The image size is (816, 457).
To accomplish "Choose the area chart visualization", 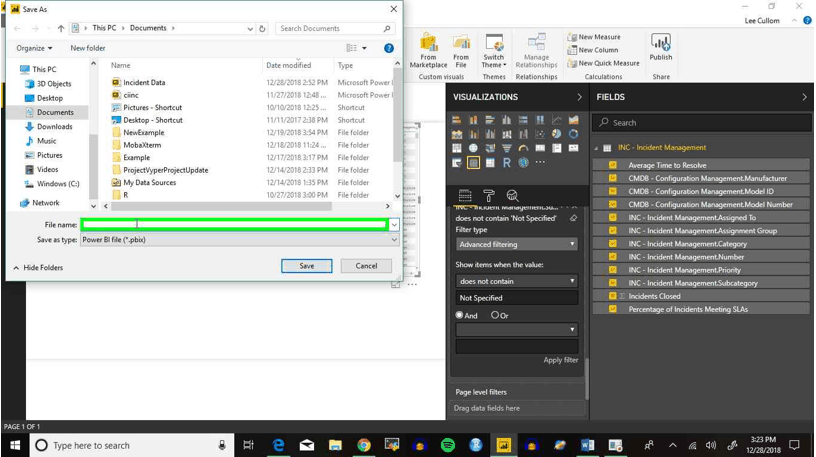I will click(x=573, y=120).
